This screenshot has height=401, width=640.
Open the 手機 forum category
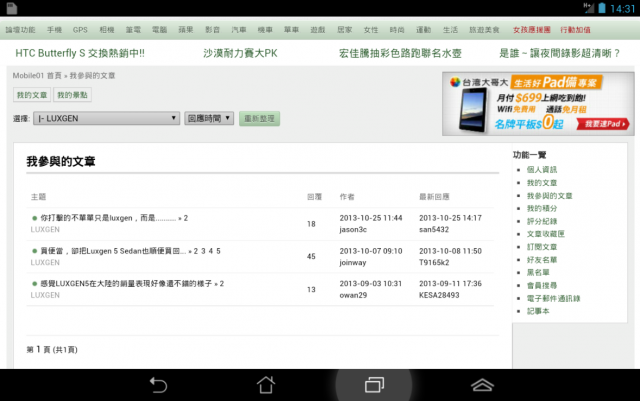54,30
